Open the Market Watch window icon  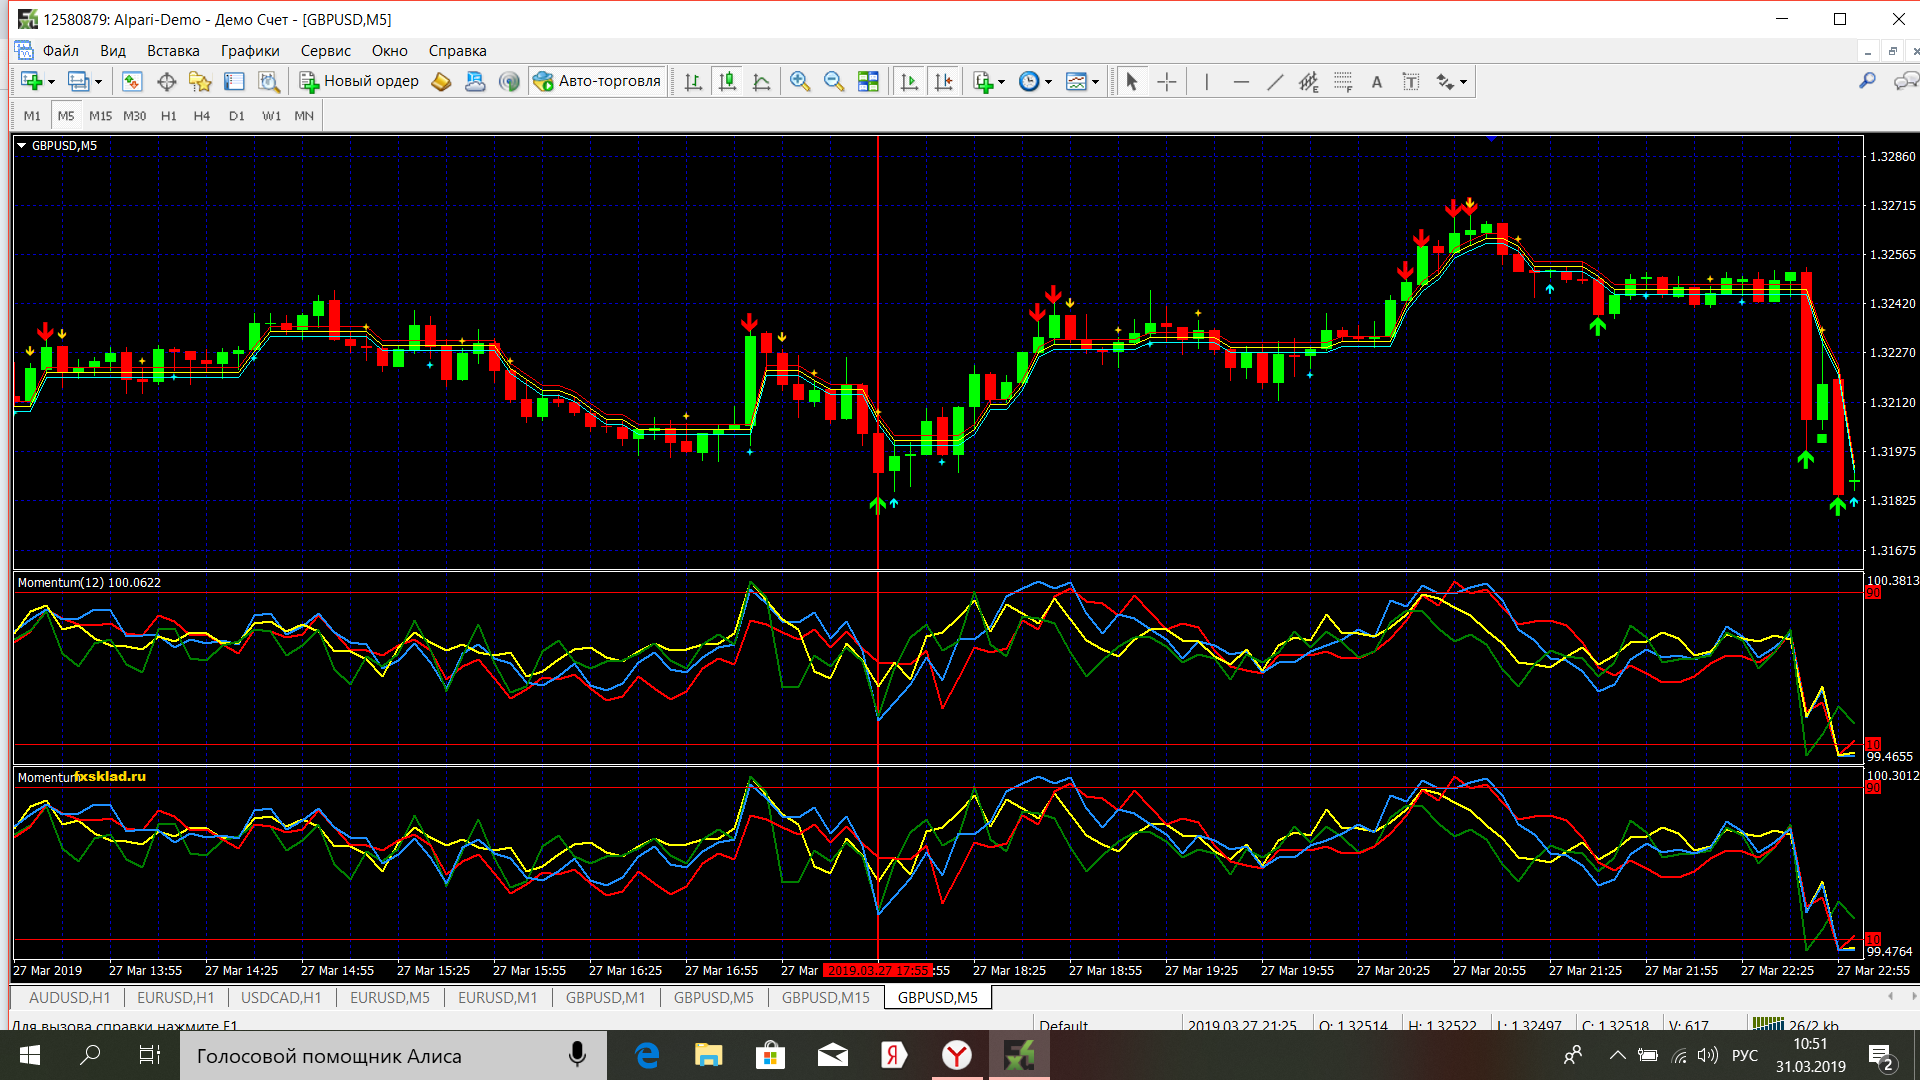pos(132,82)
